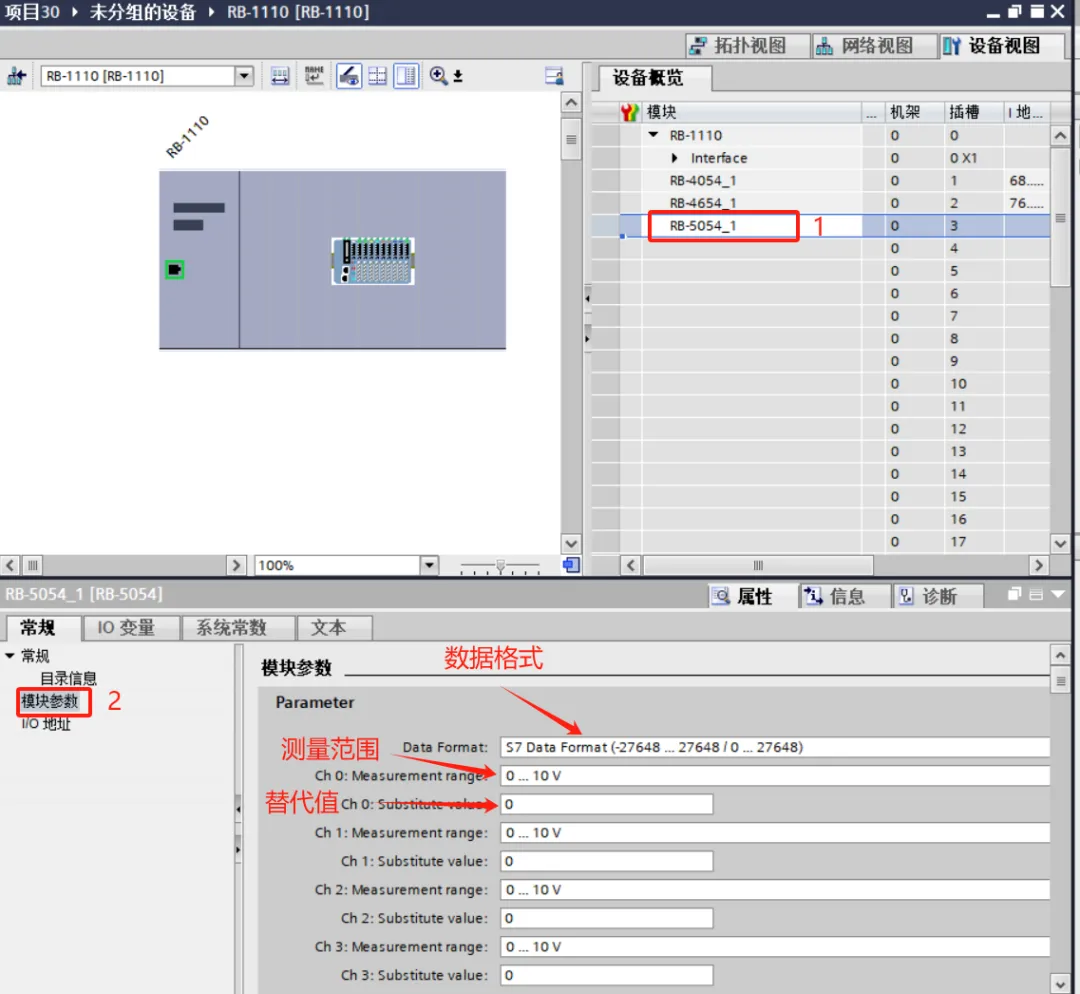This screenshot has height=994, width=1080.
Task: Collapse the RB-1110 tree row
Action: (654, 135)
